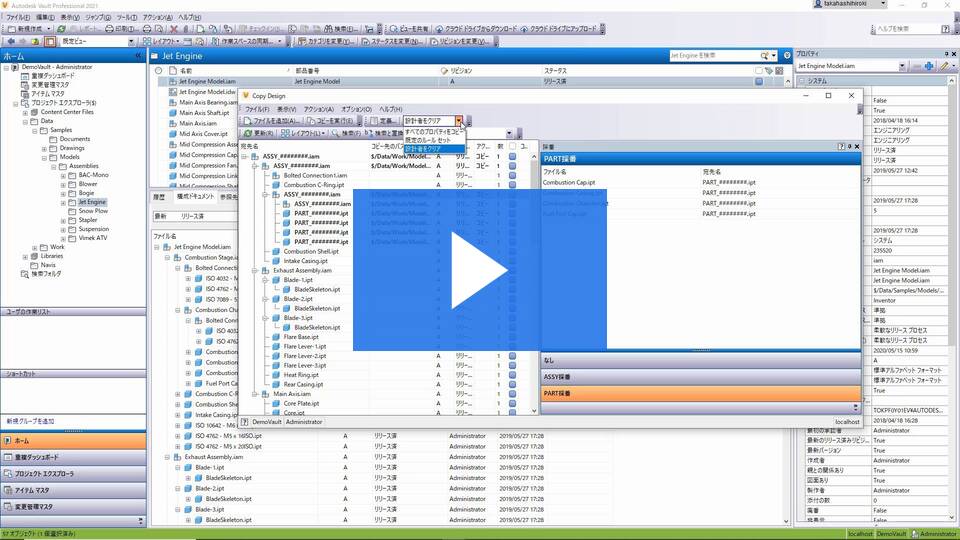Toggle blue checkbox on Bolted Connection1.iam row
The image size is (960, 540).
[512, 175]
